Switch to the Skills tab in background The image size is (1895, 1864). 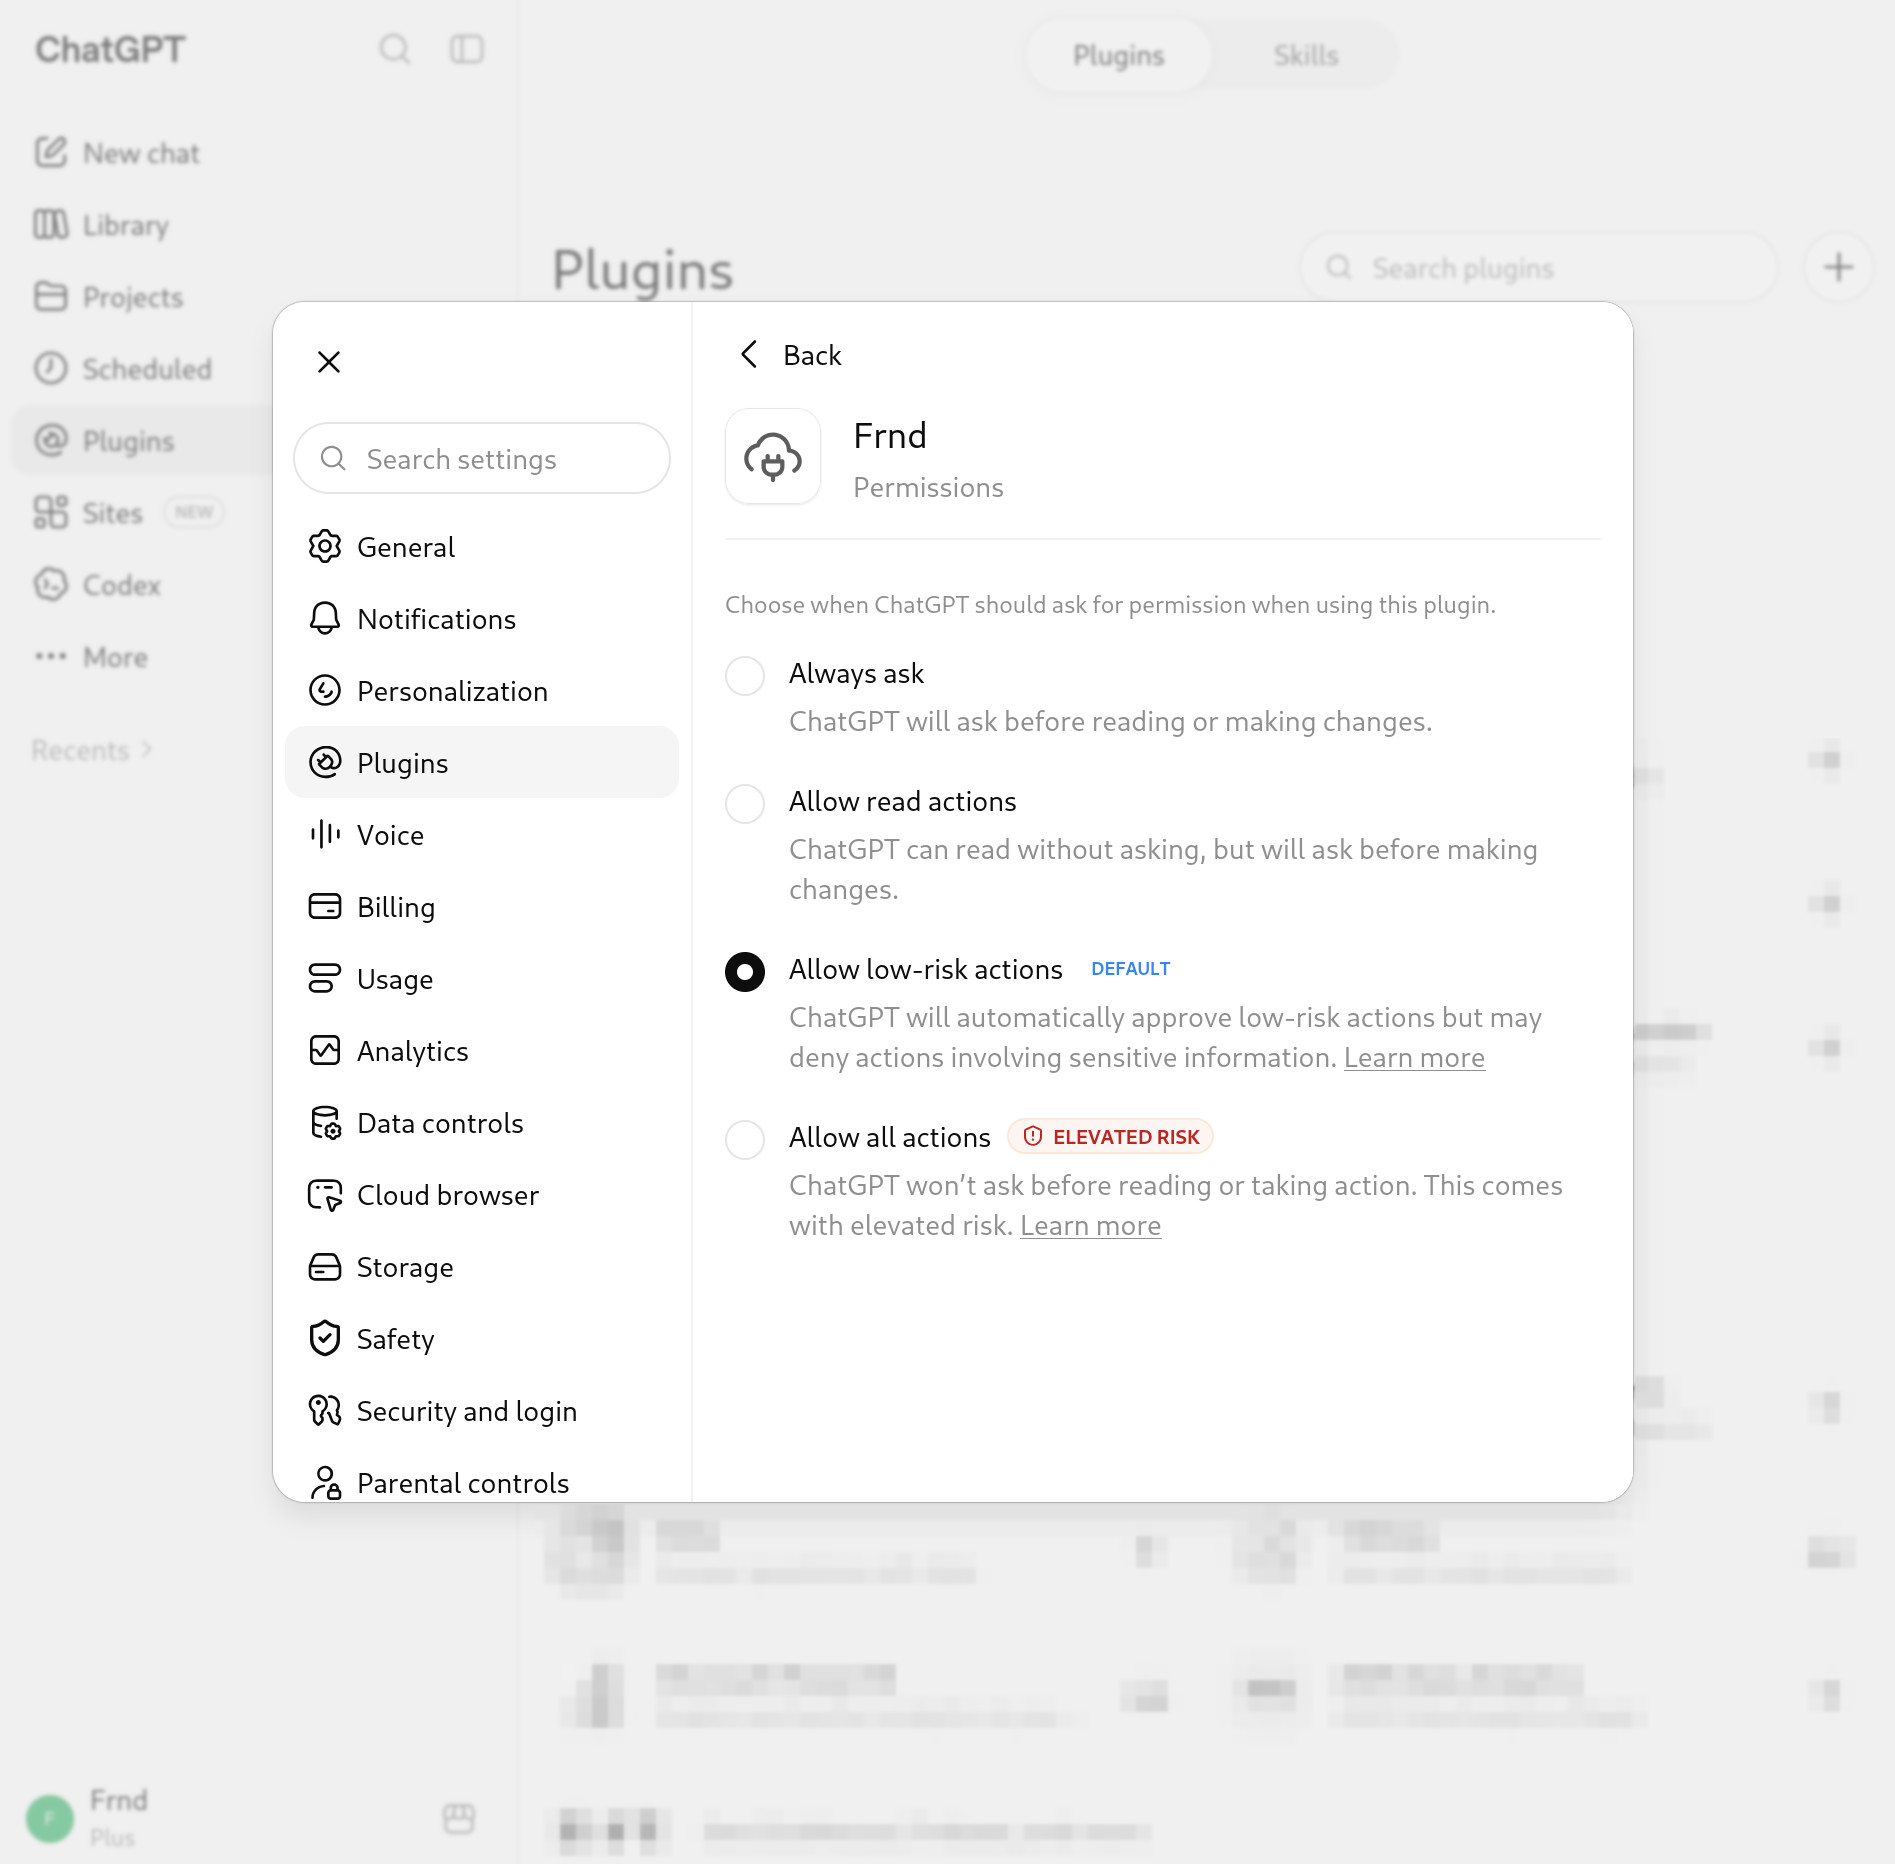[1305, 55]
